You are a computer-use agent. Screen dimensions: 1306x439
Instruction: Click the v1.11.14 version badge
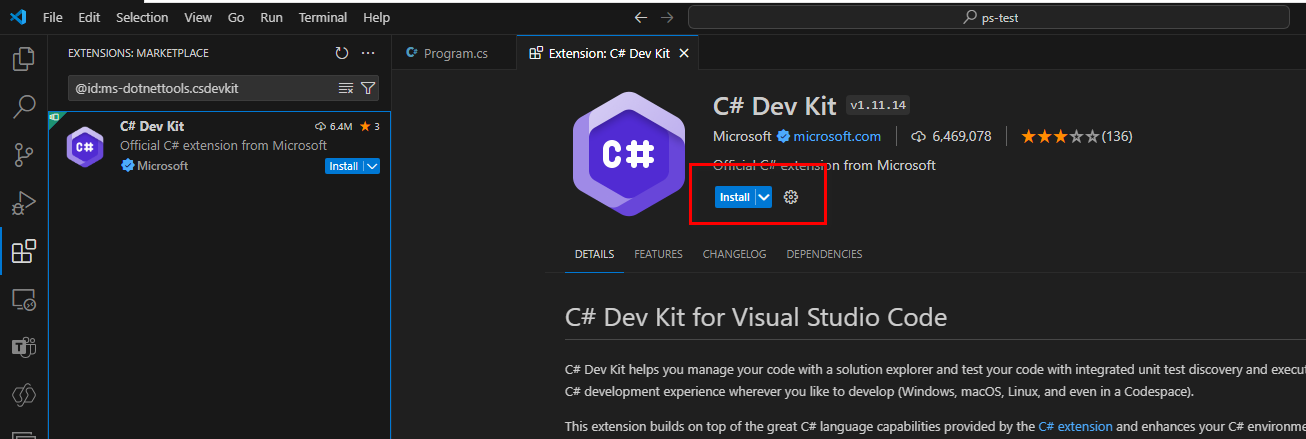tap(878, 105)
